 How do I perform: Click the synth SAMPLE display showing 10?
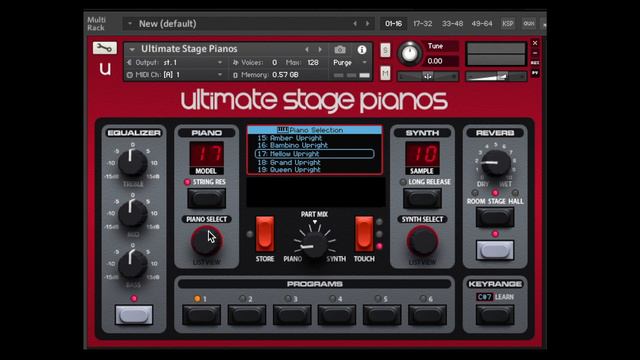tap(422, 154)
